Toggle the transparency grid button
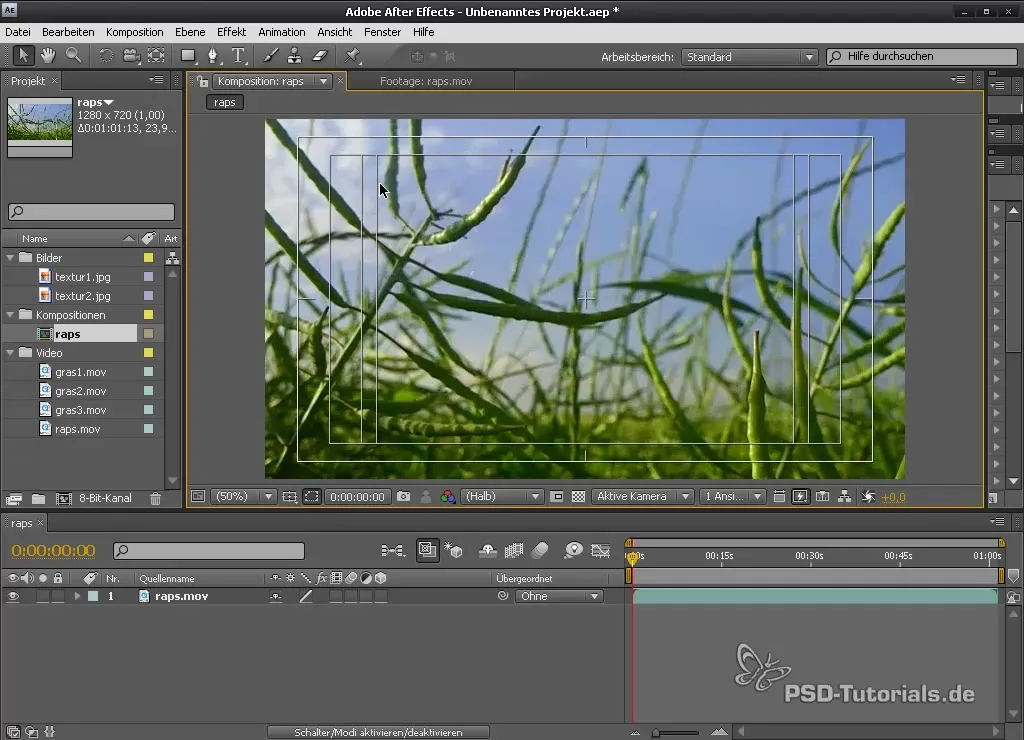The height and width of the screenshot is (740, 1024). (x=579, y=496)
